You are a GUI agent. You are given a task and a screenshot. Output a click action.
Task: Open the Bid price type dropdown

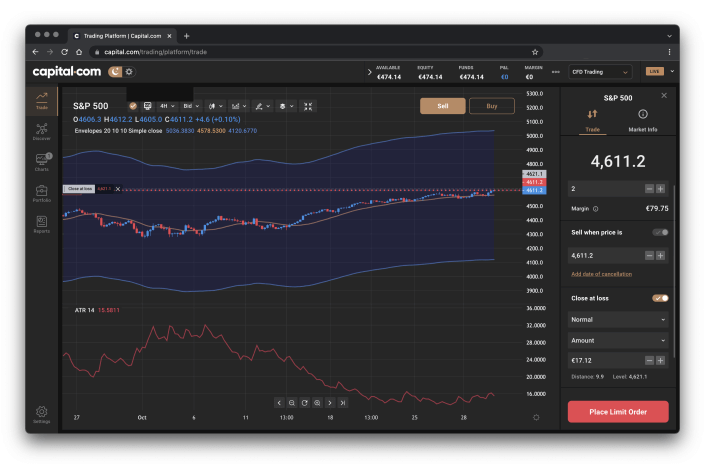pyautogui.click(x=191, y=106)
